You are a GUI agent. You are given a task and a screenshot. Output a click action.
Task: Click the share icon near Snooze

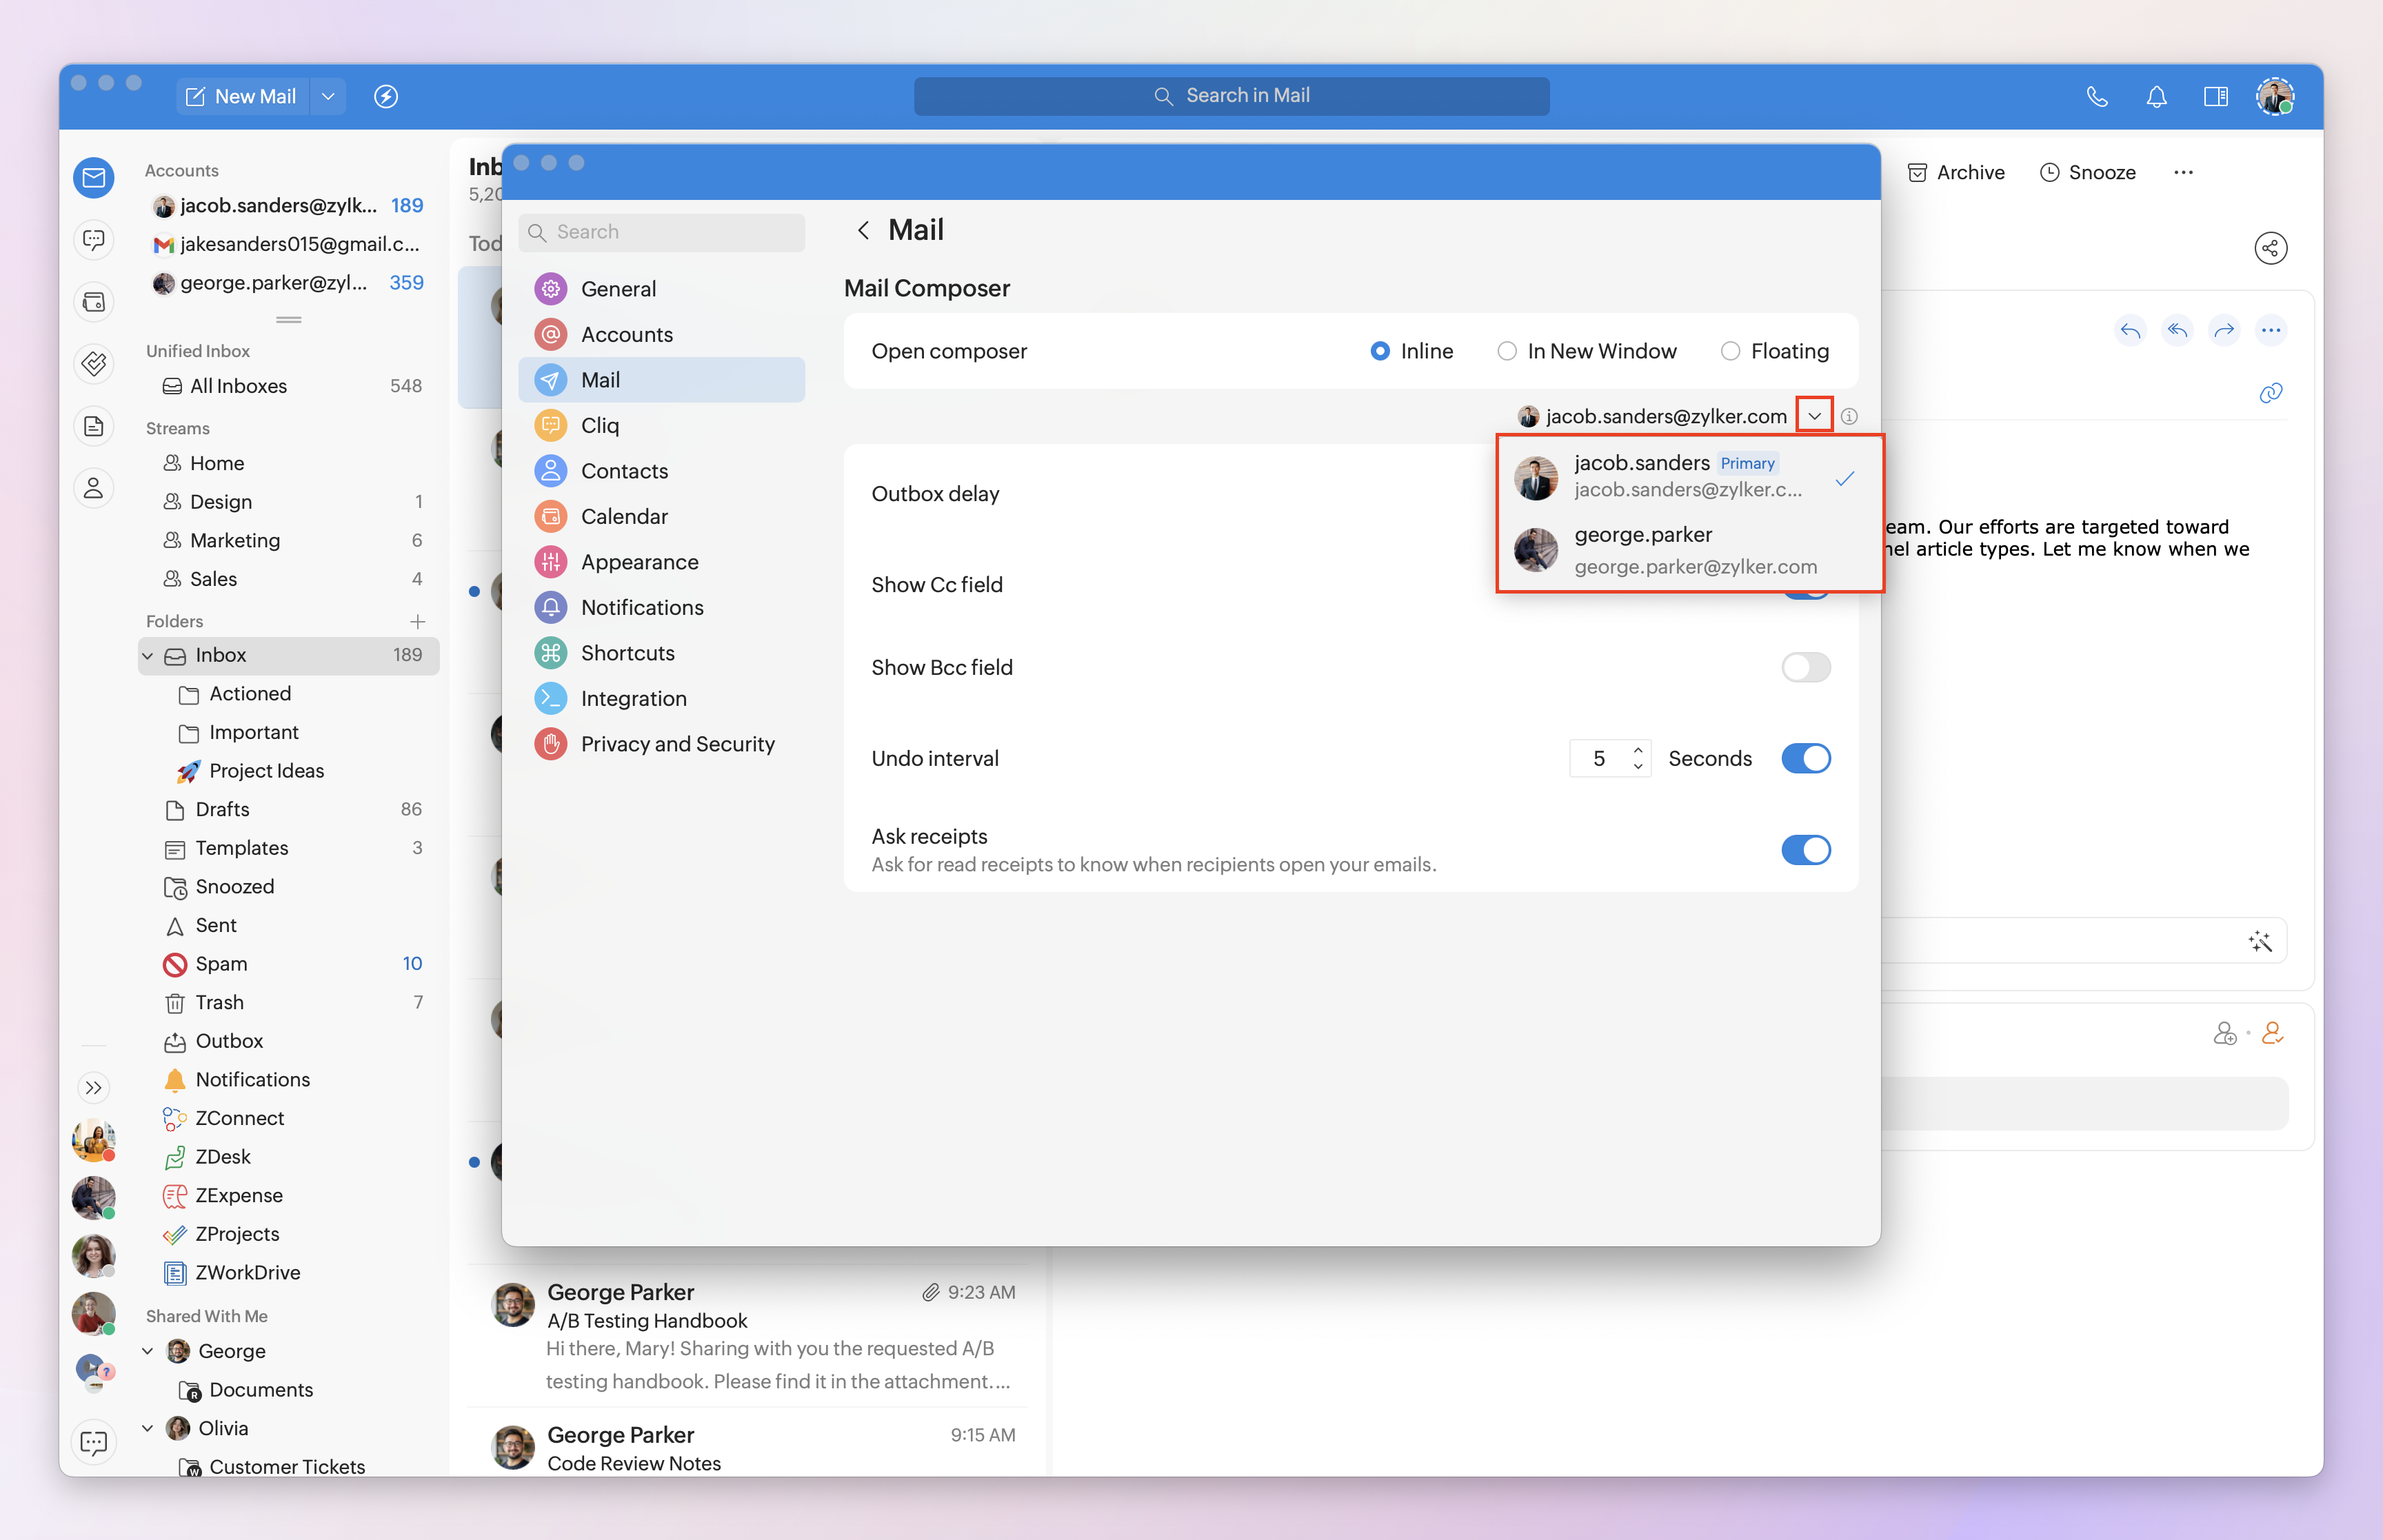click(x=2270, y=248)
